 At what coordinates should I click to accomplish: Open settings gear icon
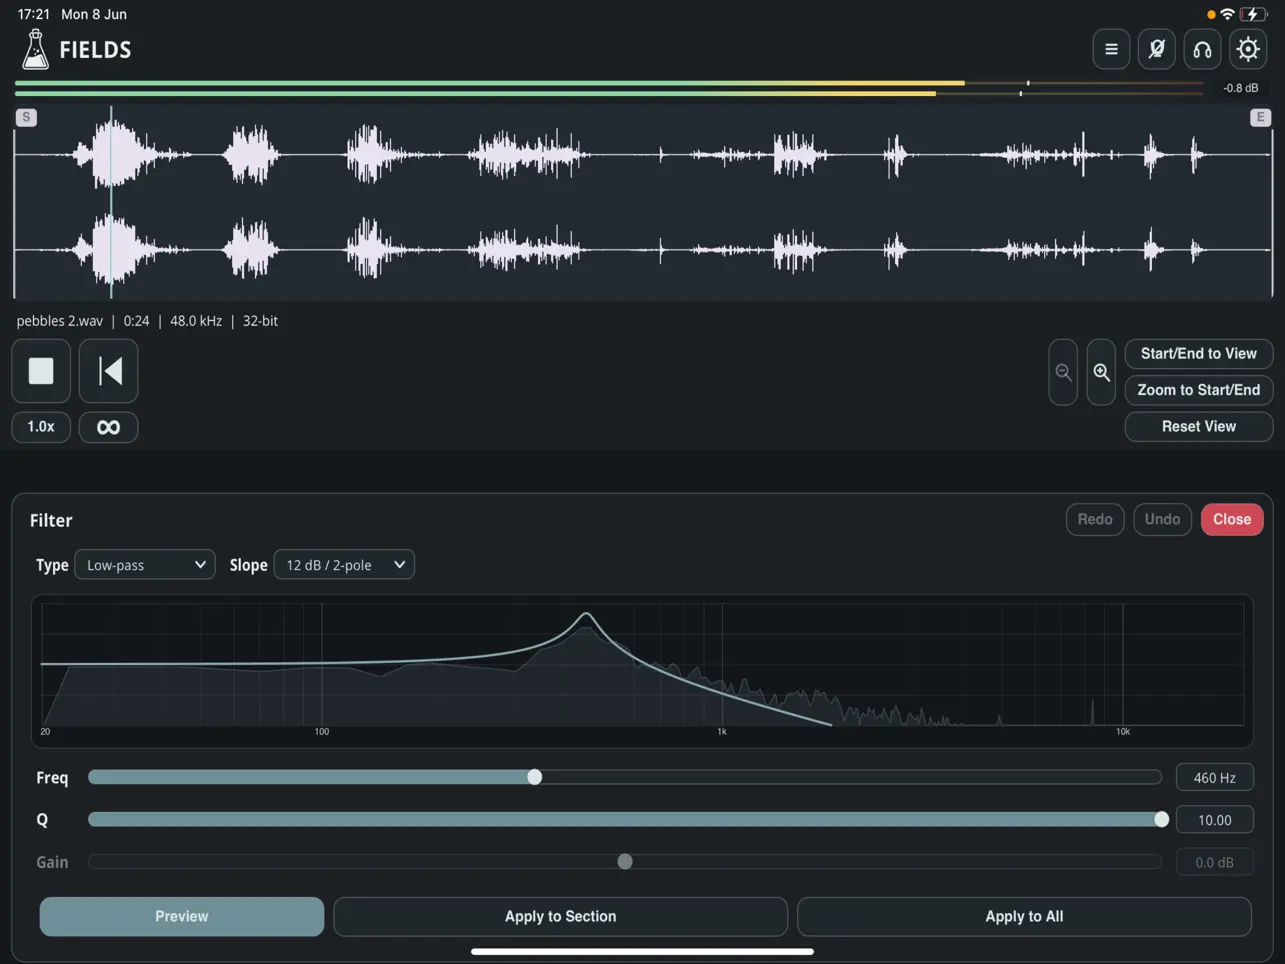click(1248, 49)
